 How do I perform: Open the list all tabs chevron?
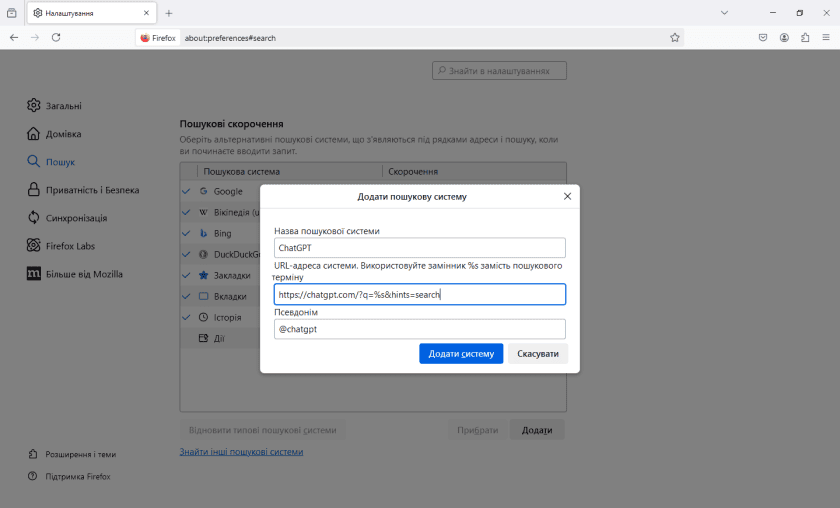tap(724, 13)
